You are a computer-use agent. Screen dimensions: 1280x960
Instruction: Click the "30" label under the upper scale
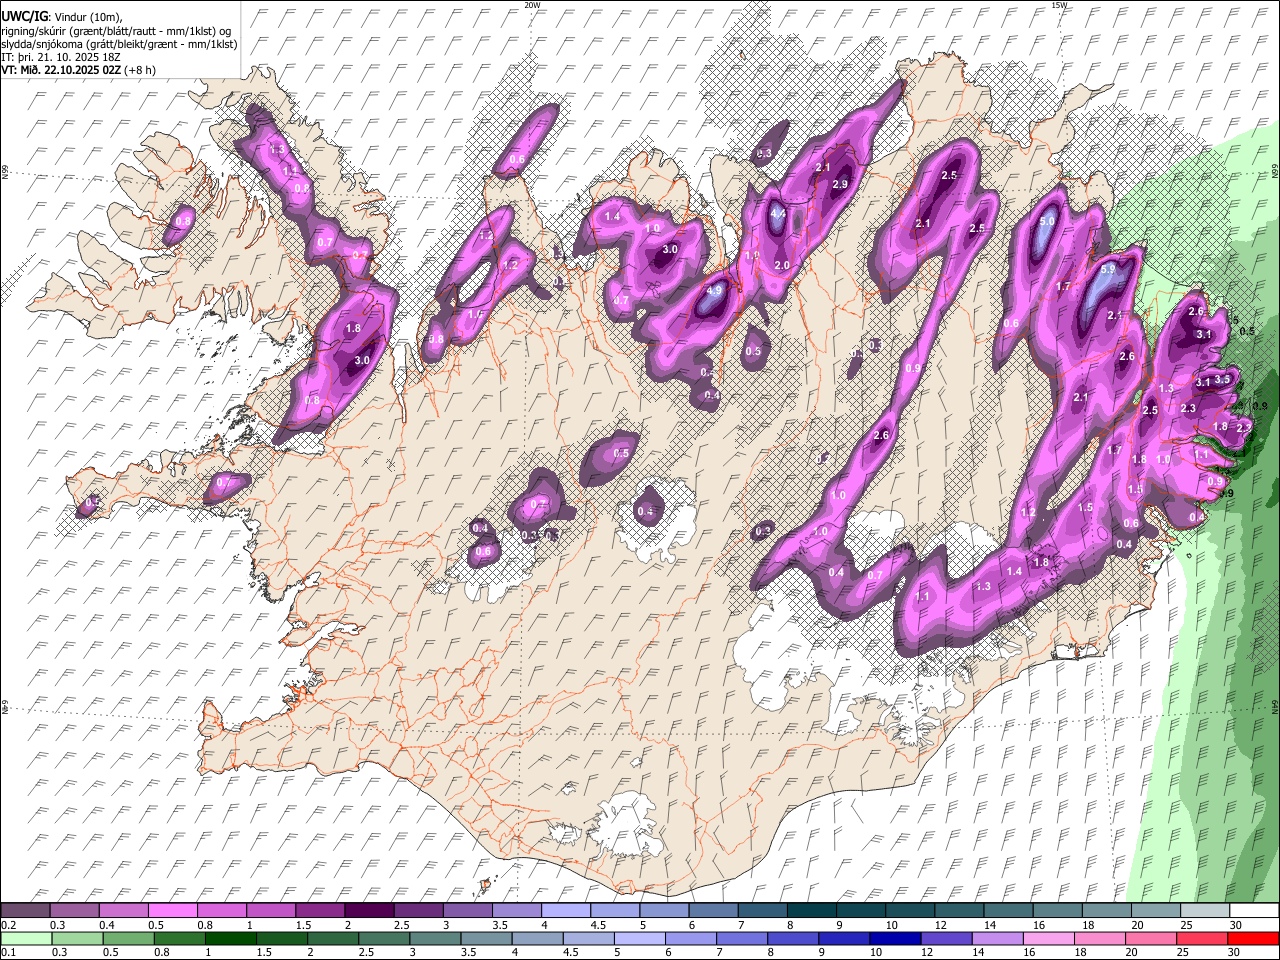[x=1235, y=925]
